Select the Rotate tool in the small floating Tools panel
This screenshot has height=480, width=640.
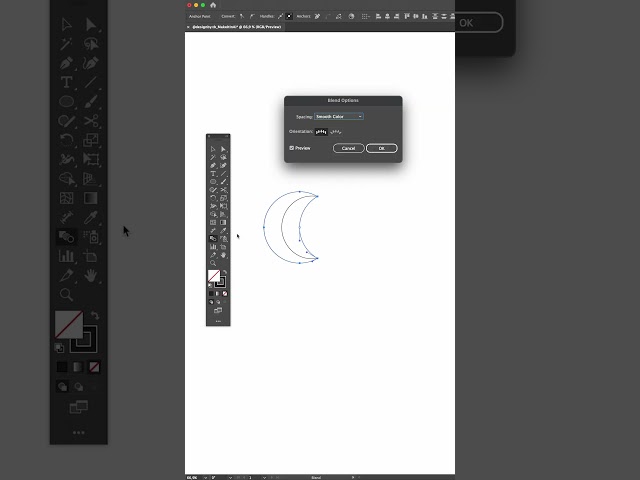pos(213,198)
